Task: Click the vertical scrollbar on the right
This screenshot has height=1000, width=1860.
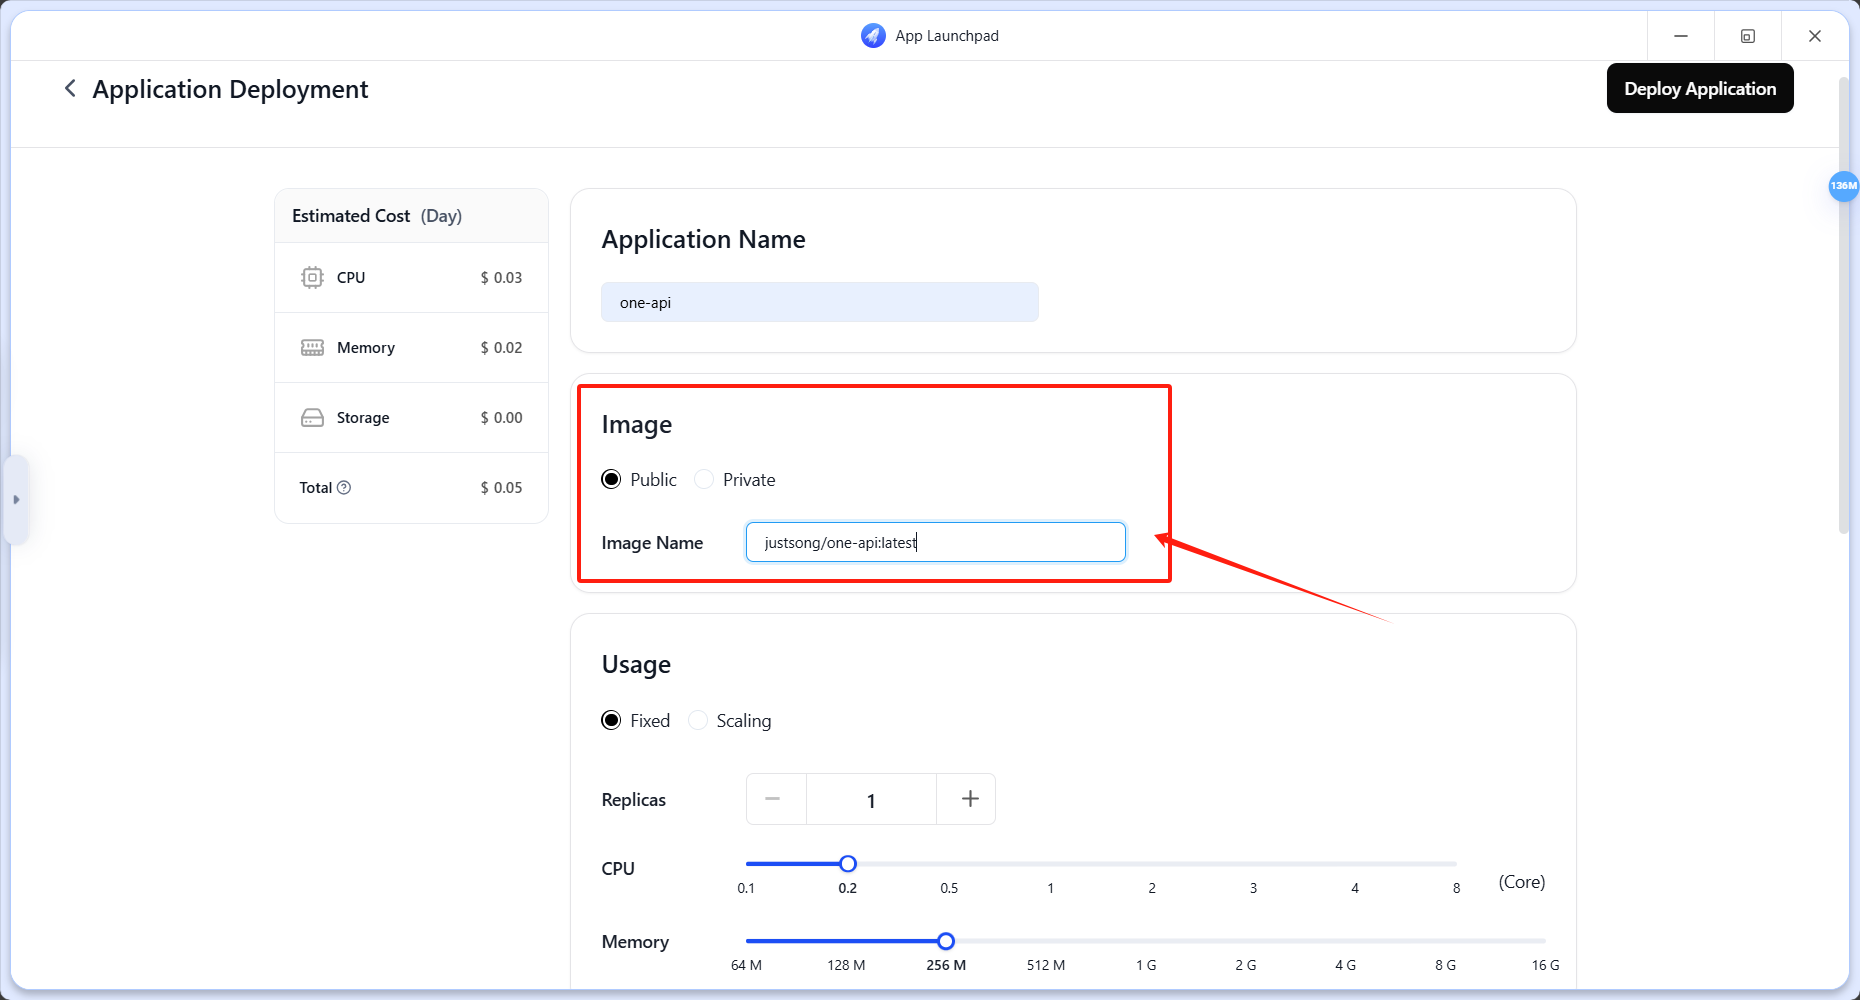Action: (x=1844, y=305)
